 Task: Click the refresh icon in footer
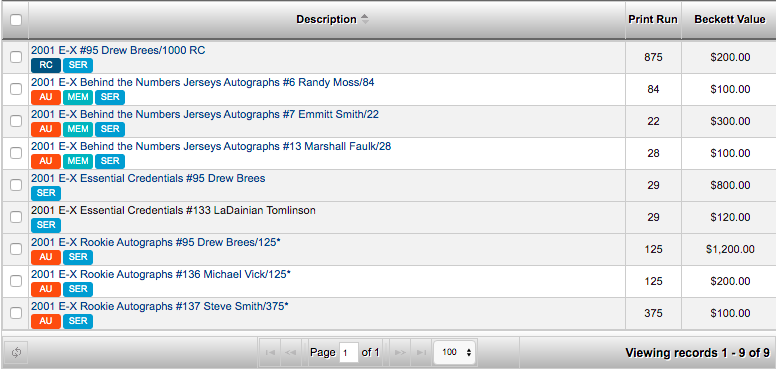pos(16,353)
